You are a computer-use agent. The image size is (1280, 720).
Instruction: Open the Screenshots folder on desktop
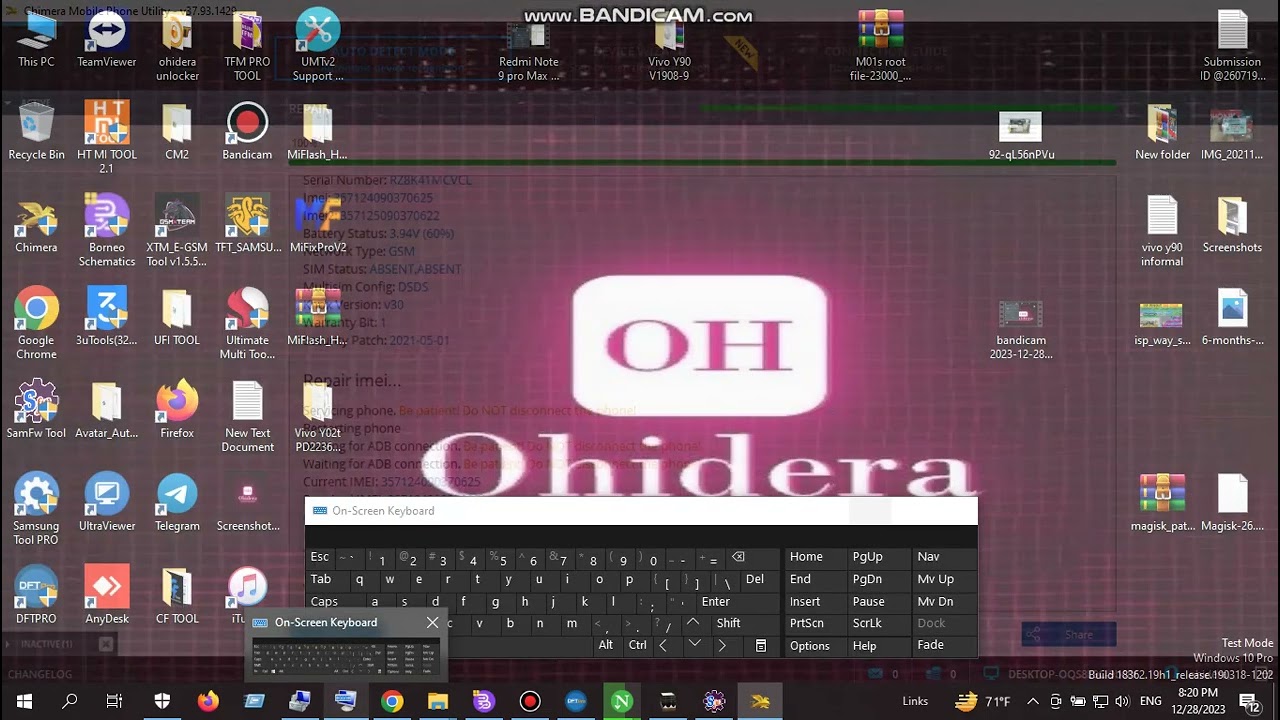click(1232, 226)
